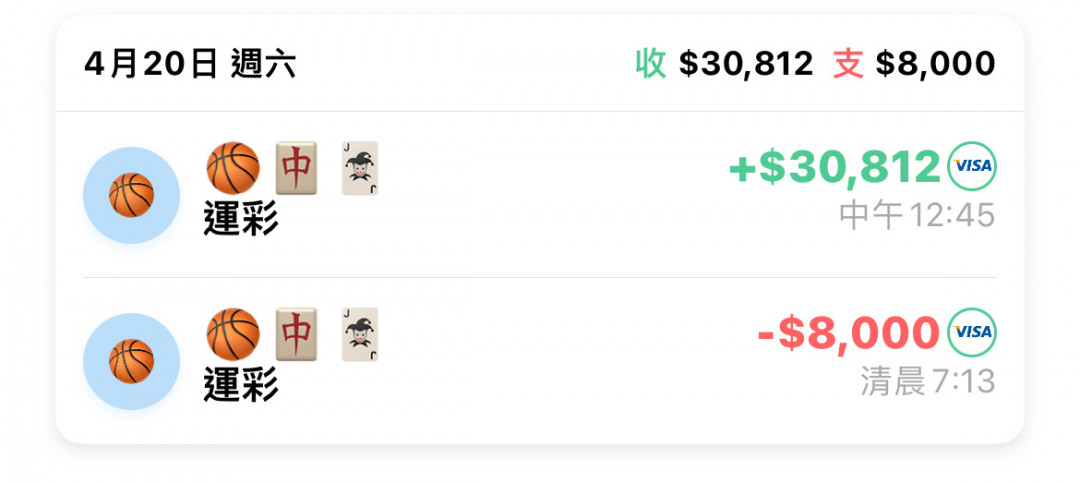Click joker card emoji in income entry title

(x=360, y=168)
